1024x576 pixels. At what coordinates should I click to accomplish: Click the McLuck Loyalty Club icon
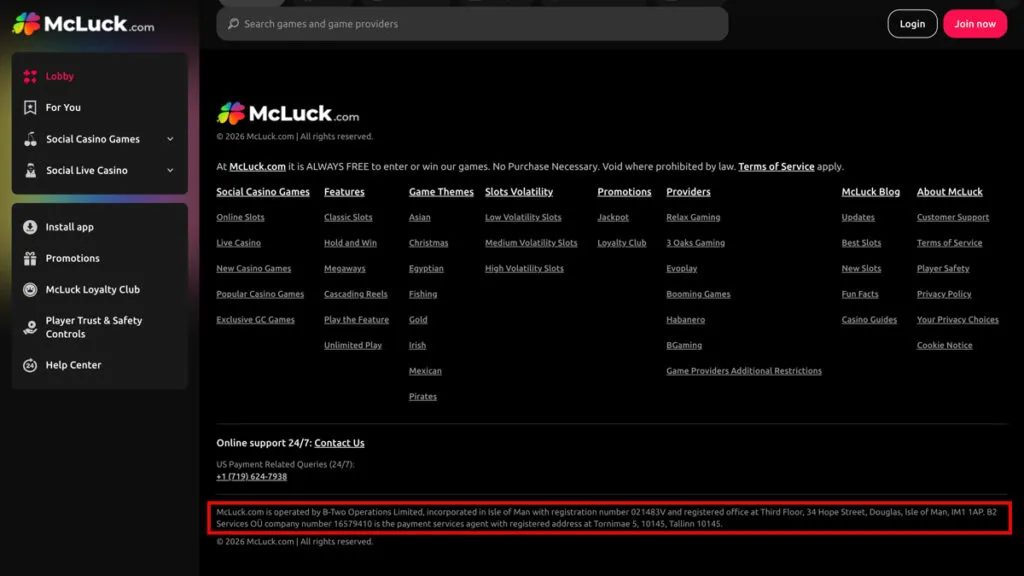pyautogui.click(x=30, y=290)
